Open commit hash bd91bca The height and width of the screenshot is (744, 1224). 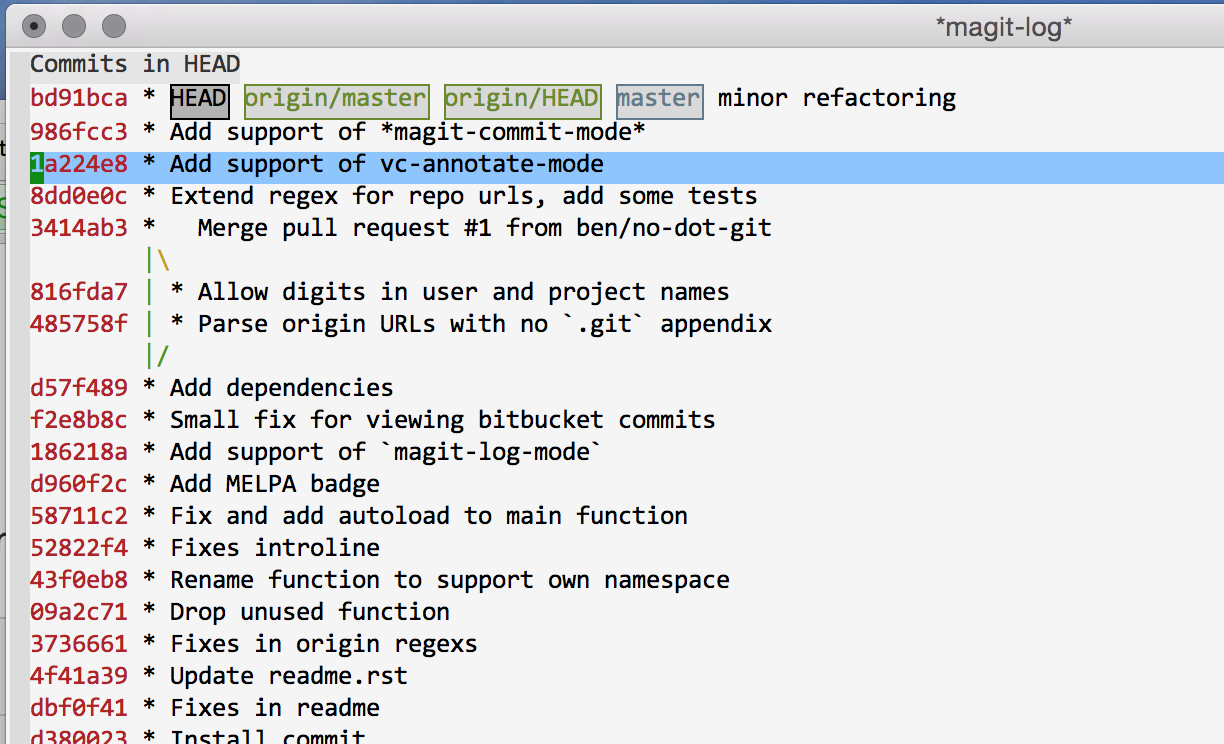coord(79,99)
